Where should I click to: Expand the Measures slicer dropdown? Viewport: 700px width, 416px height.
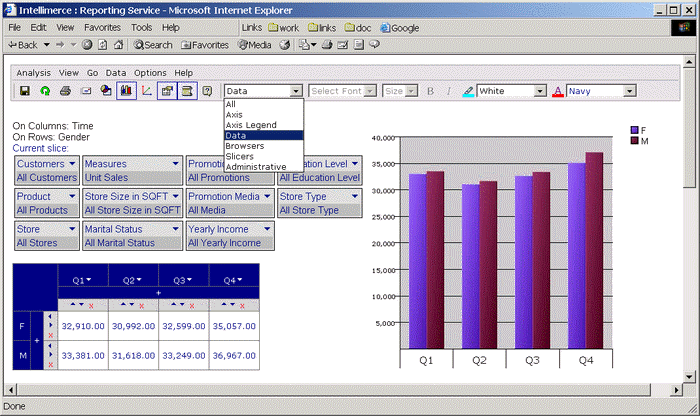176,164
